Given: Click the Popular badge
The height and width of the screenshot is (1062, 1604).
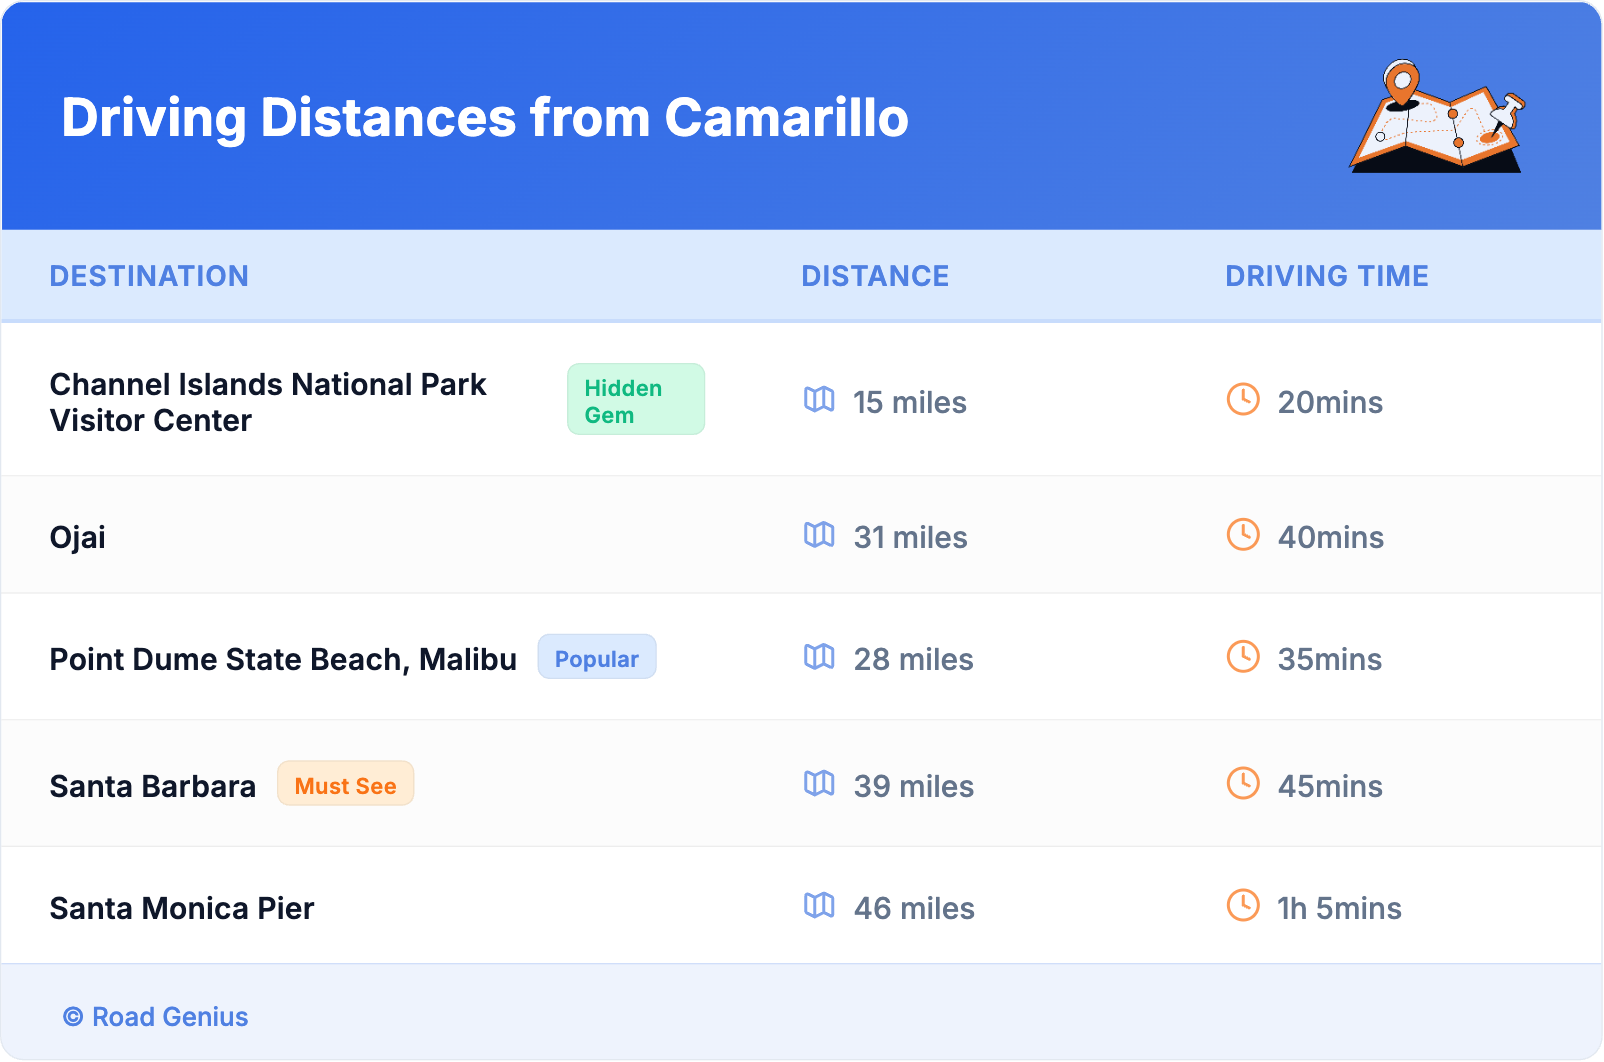Looking at the screenshot, I should [597, 658].
